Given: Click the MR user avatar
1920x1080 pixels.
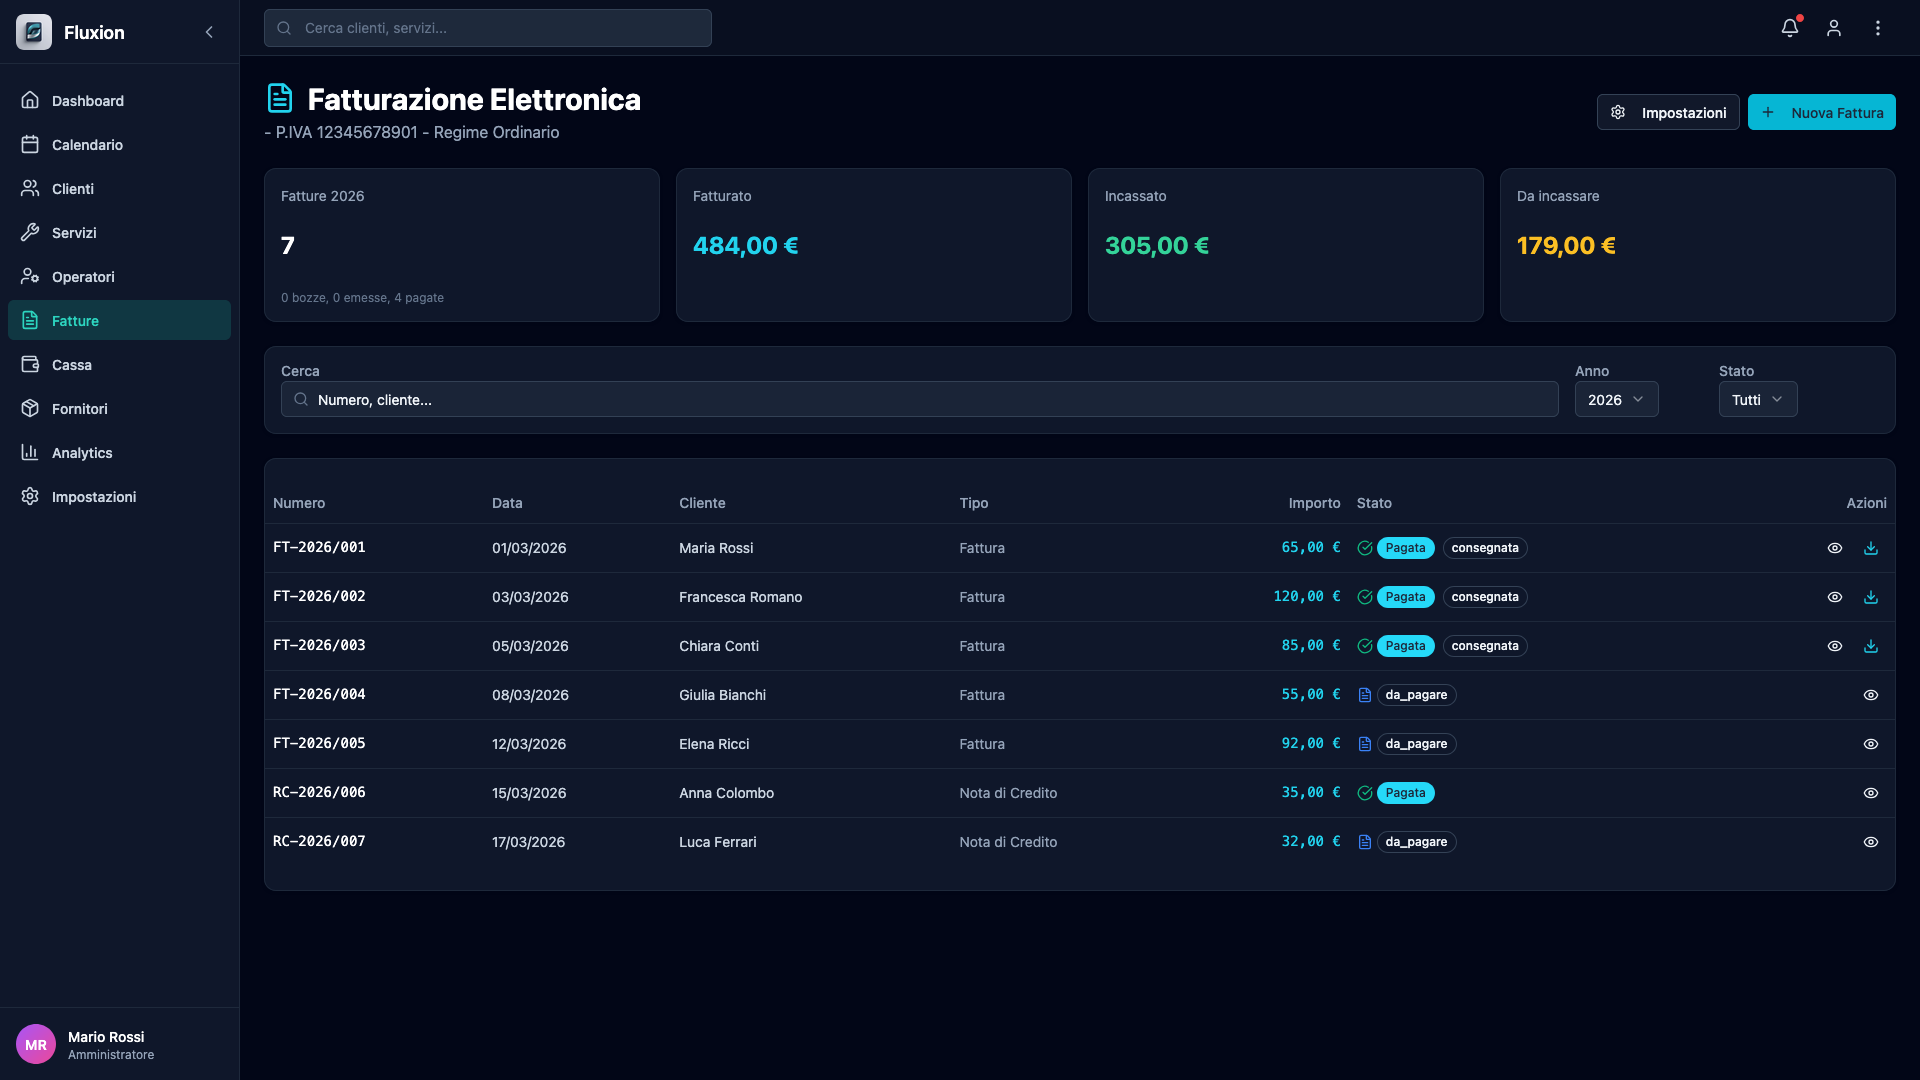Looking at the screenshot, I should (x=36, y=1044).
